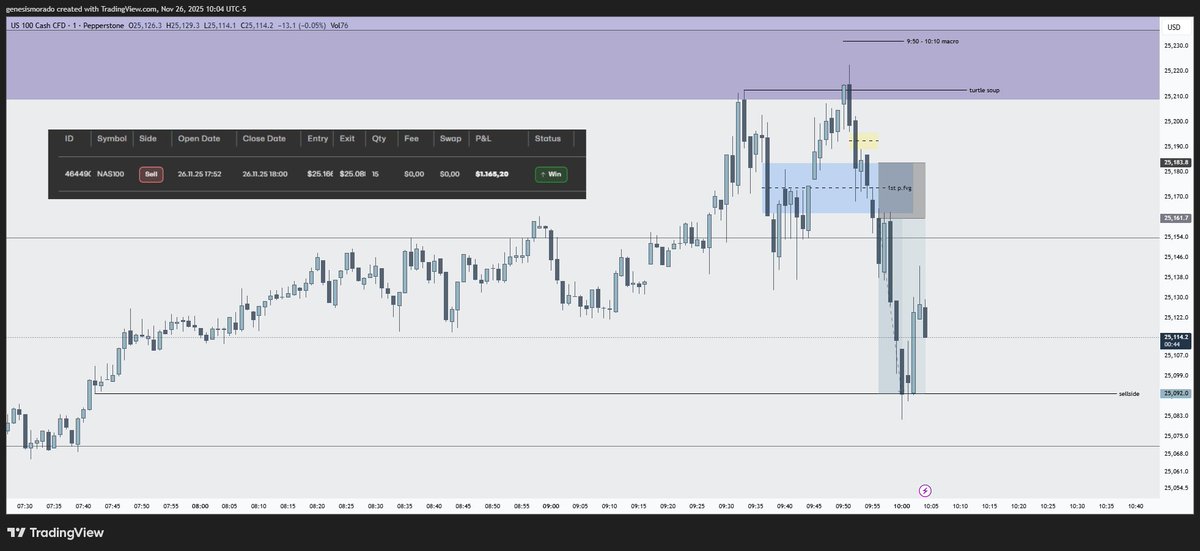Click the 'Qty' column header
This screenshot has width=1200, height=551.
click(378, 139)
